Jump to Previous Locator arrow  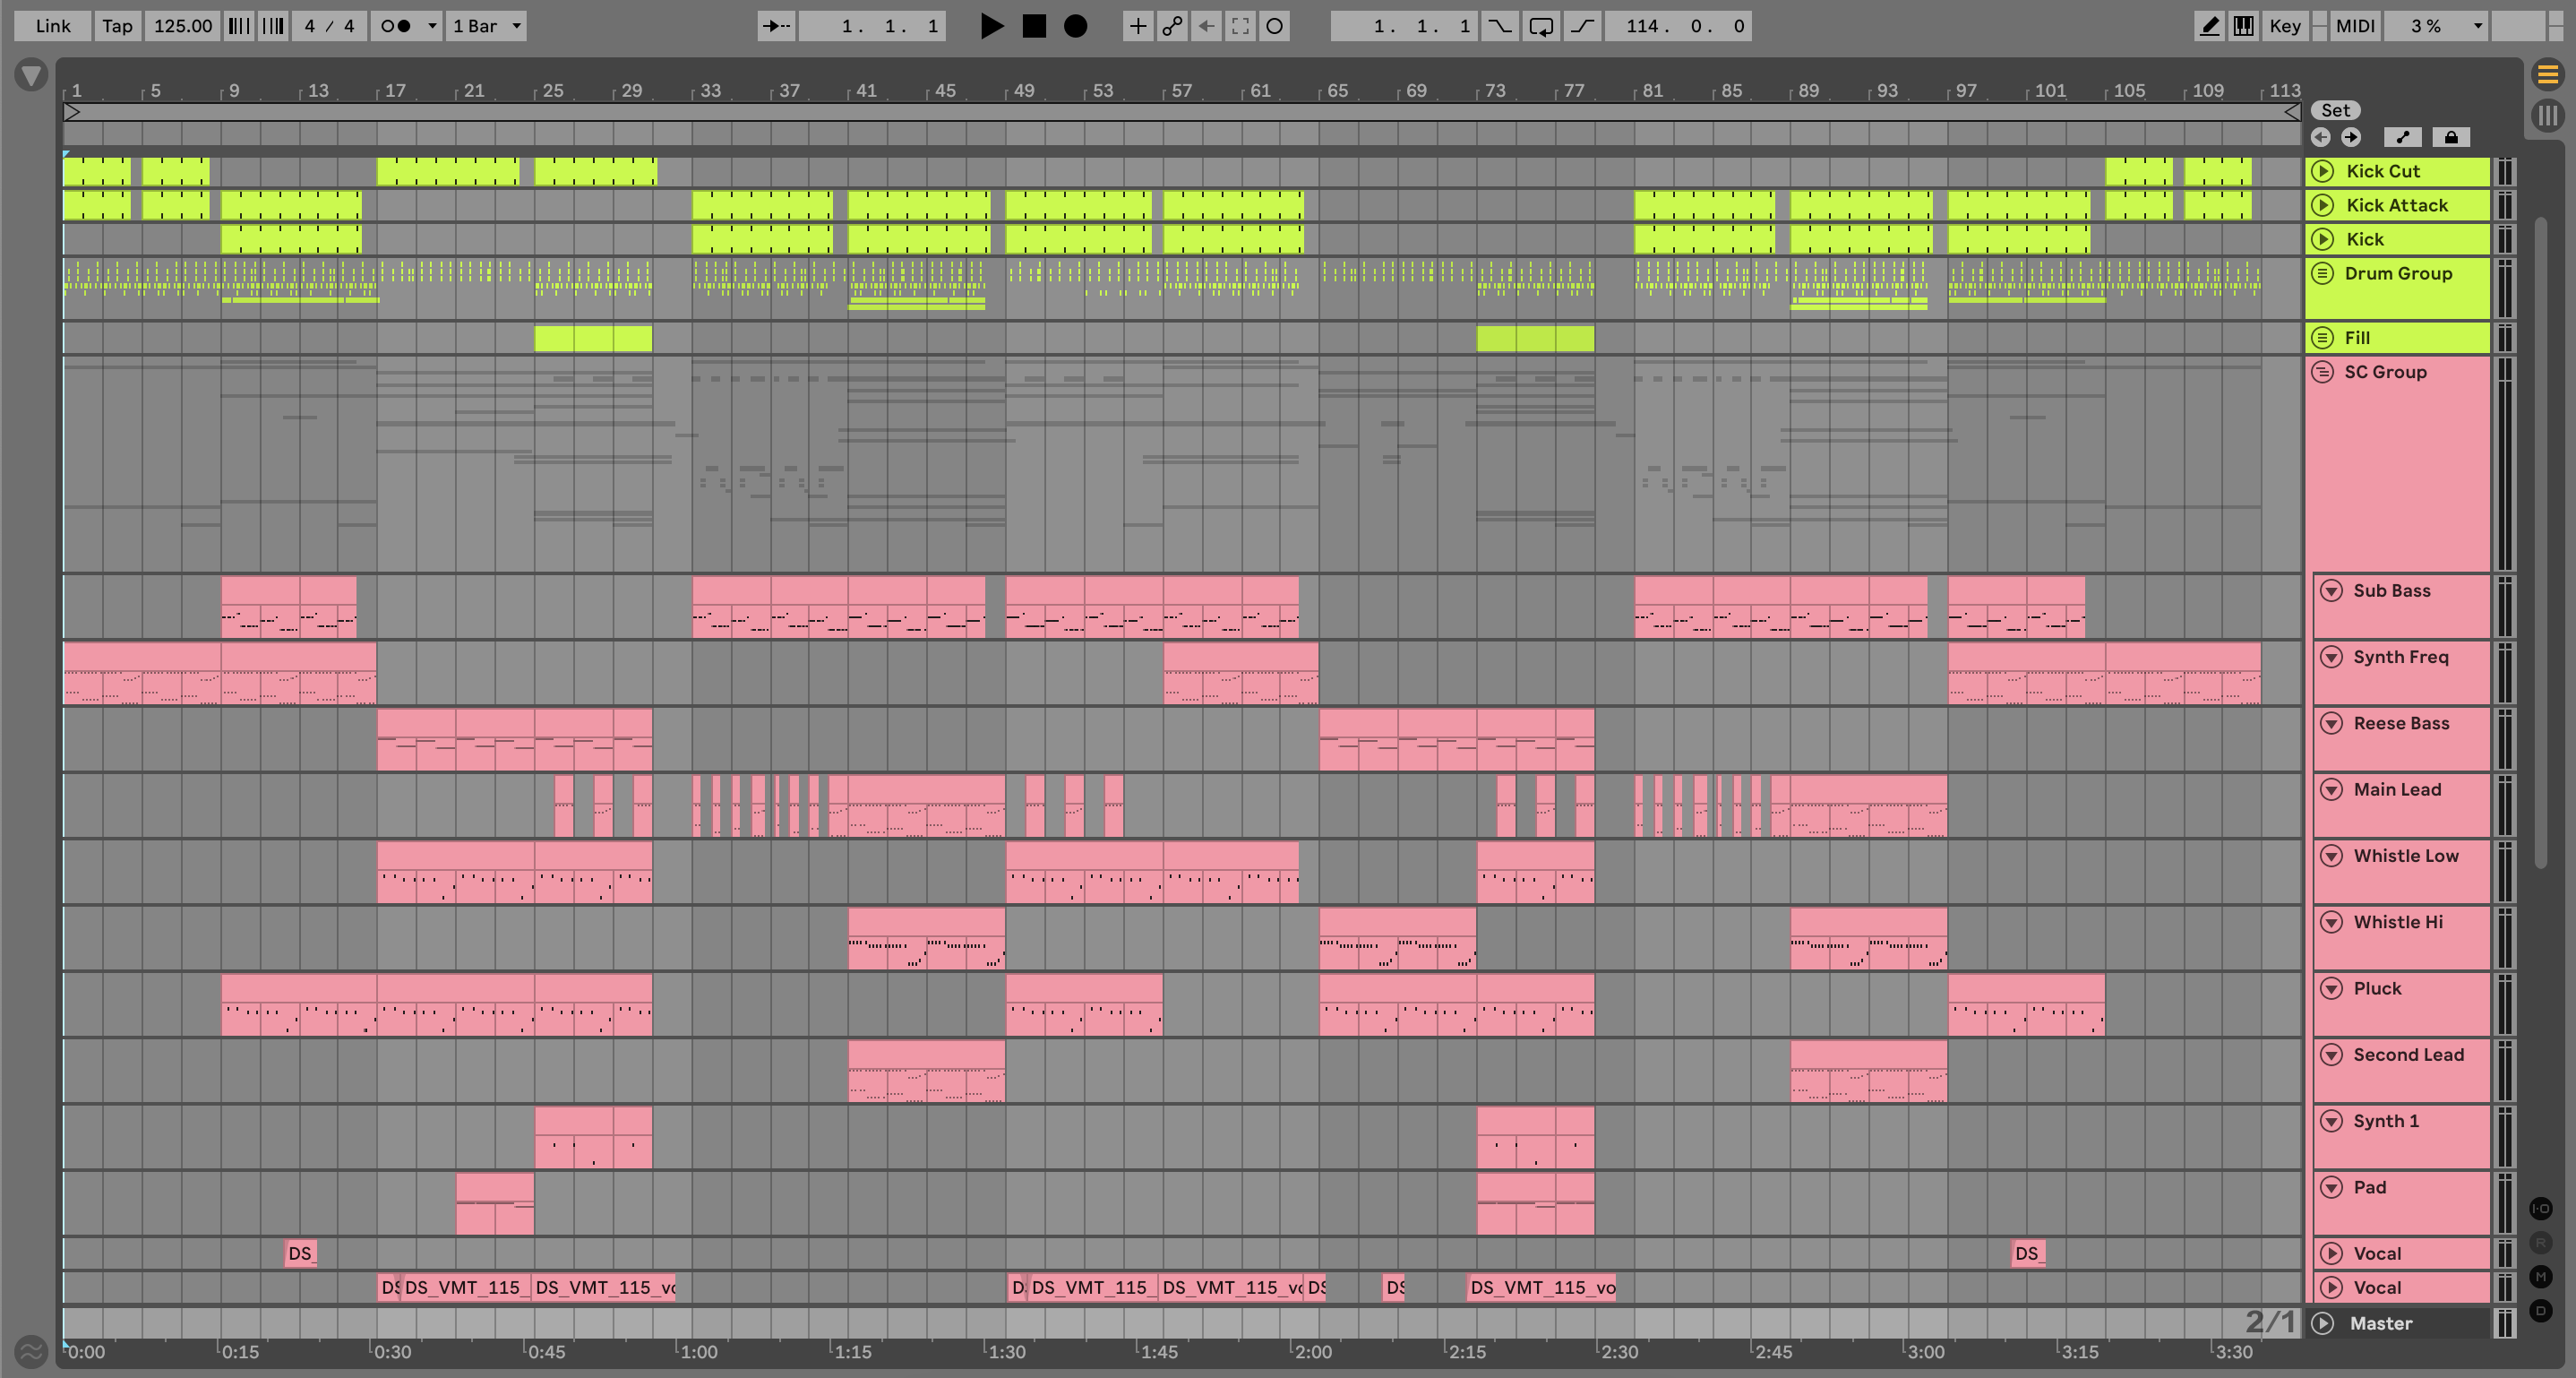[x=2320, y=137]
